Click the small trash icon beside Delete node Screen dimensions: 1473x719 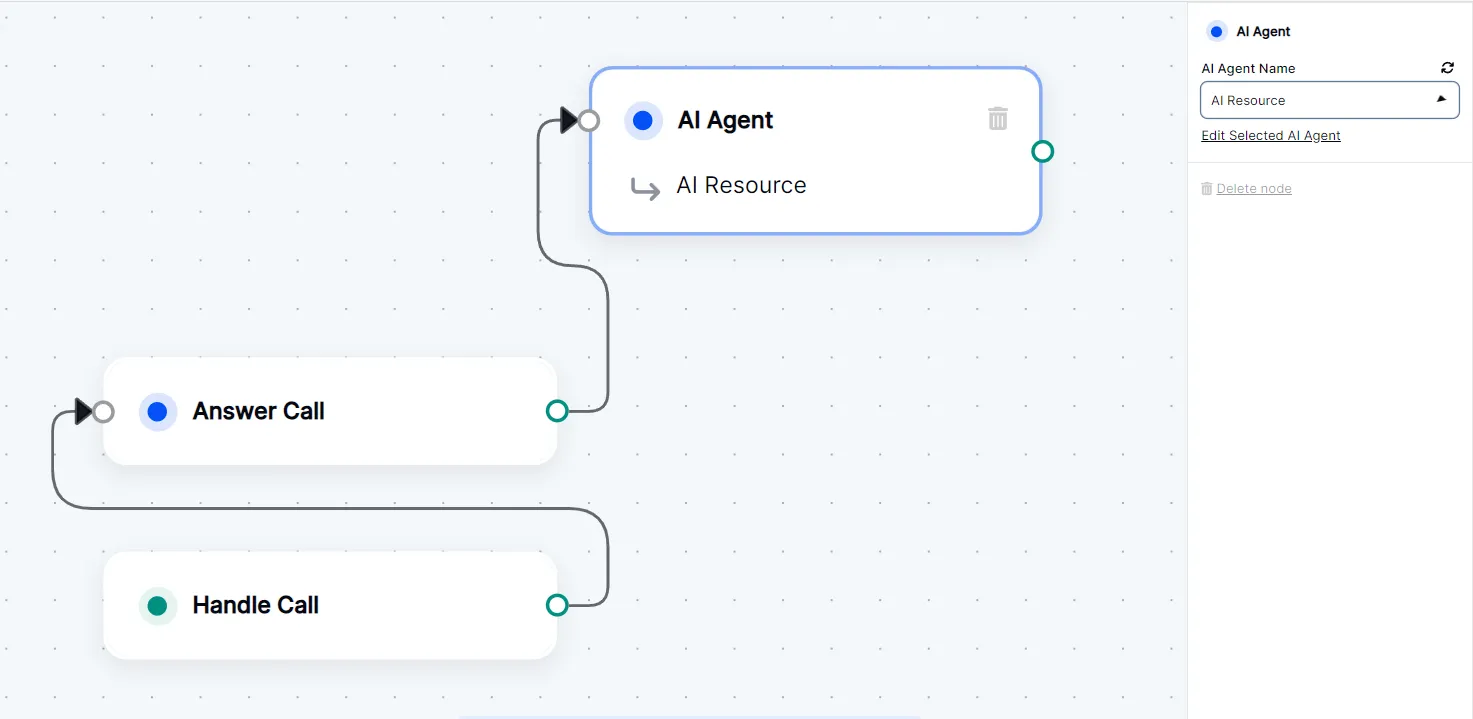coord(1207,188)
